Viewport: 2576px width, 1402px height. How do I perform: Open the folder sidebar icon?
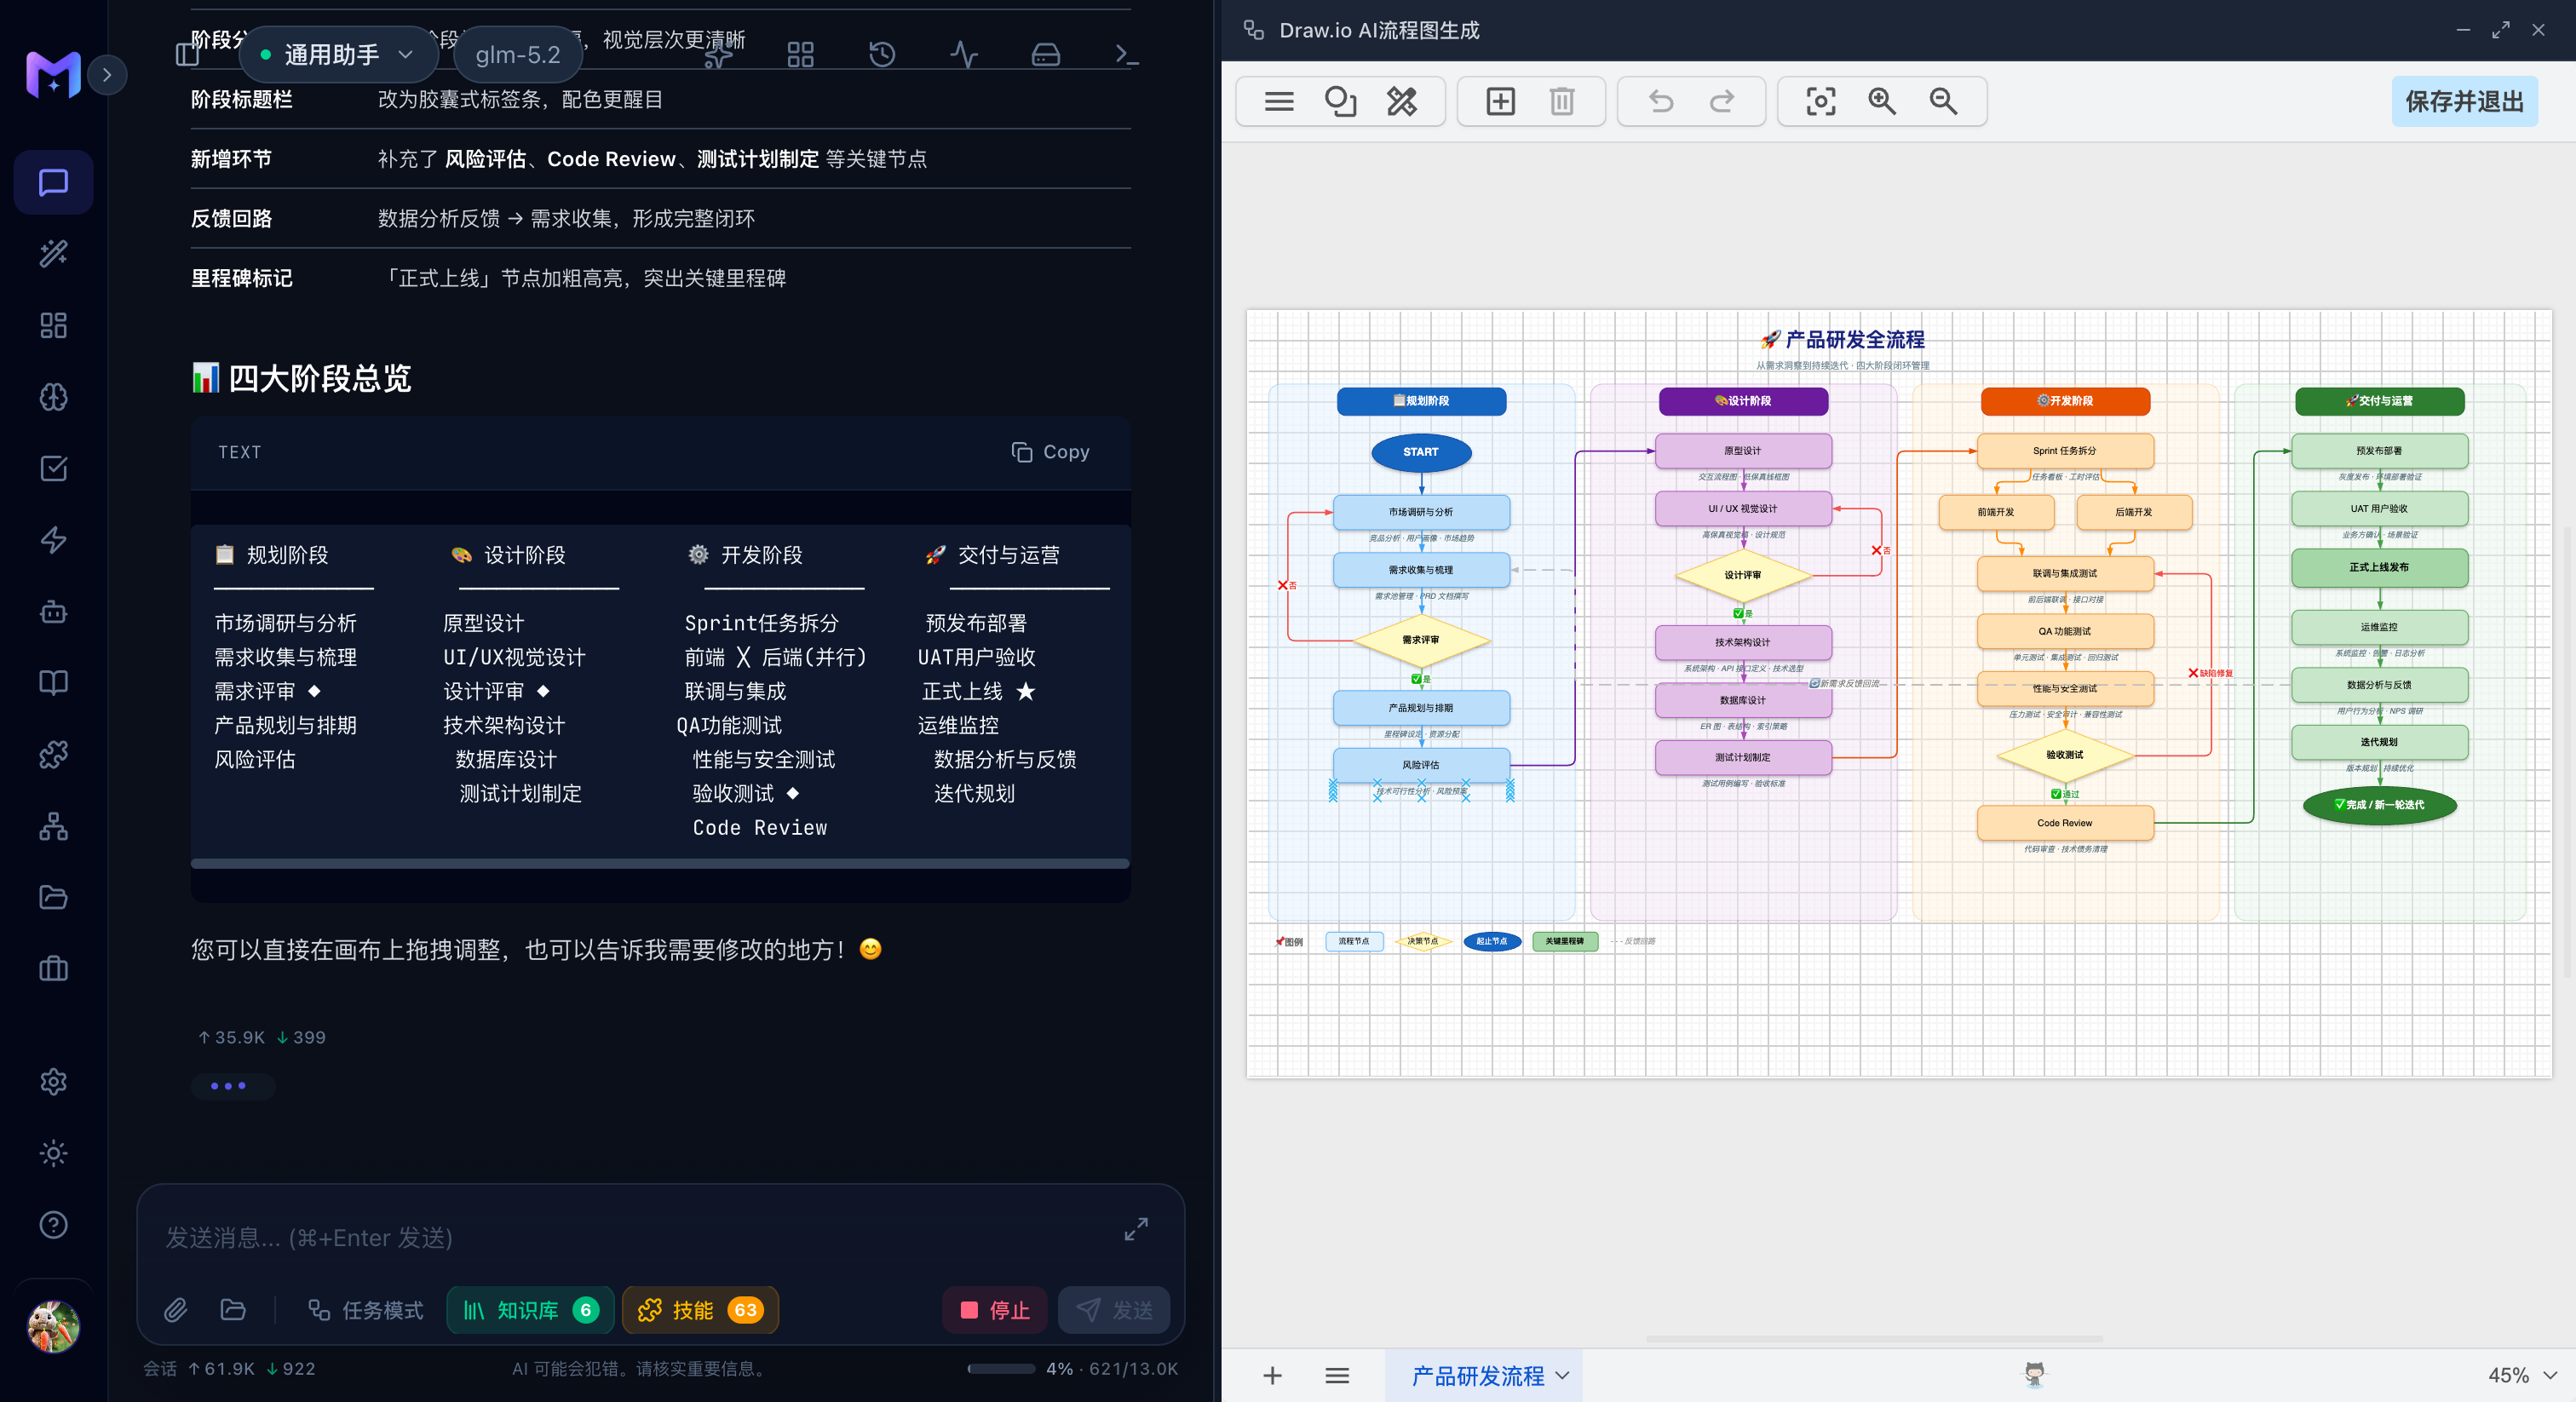coord(53,897)
